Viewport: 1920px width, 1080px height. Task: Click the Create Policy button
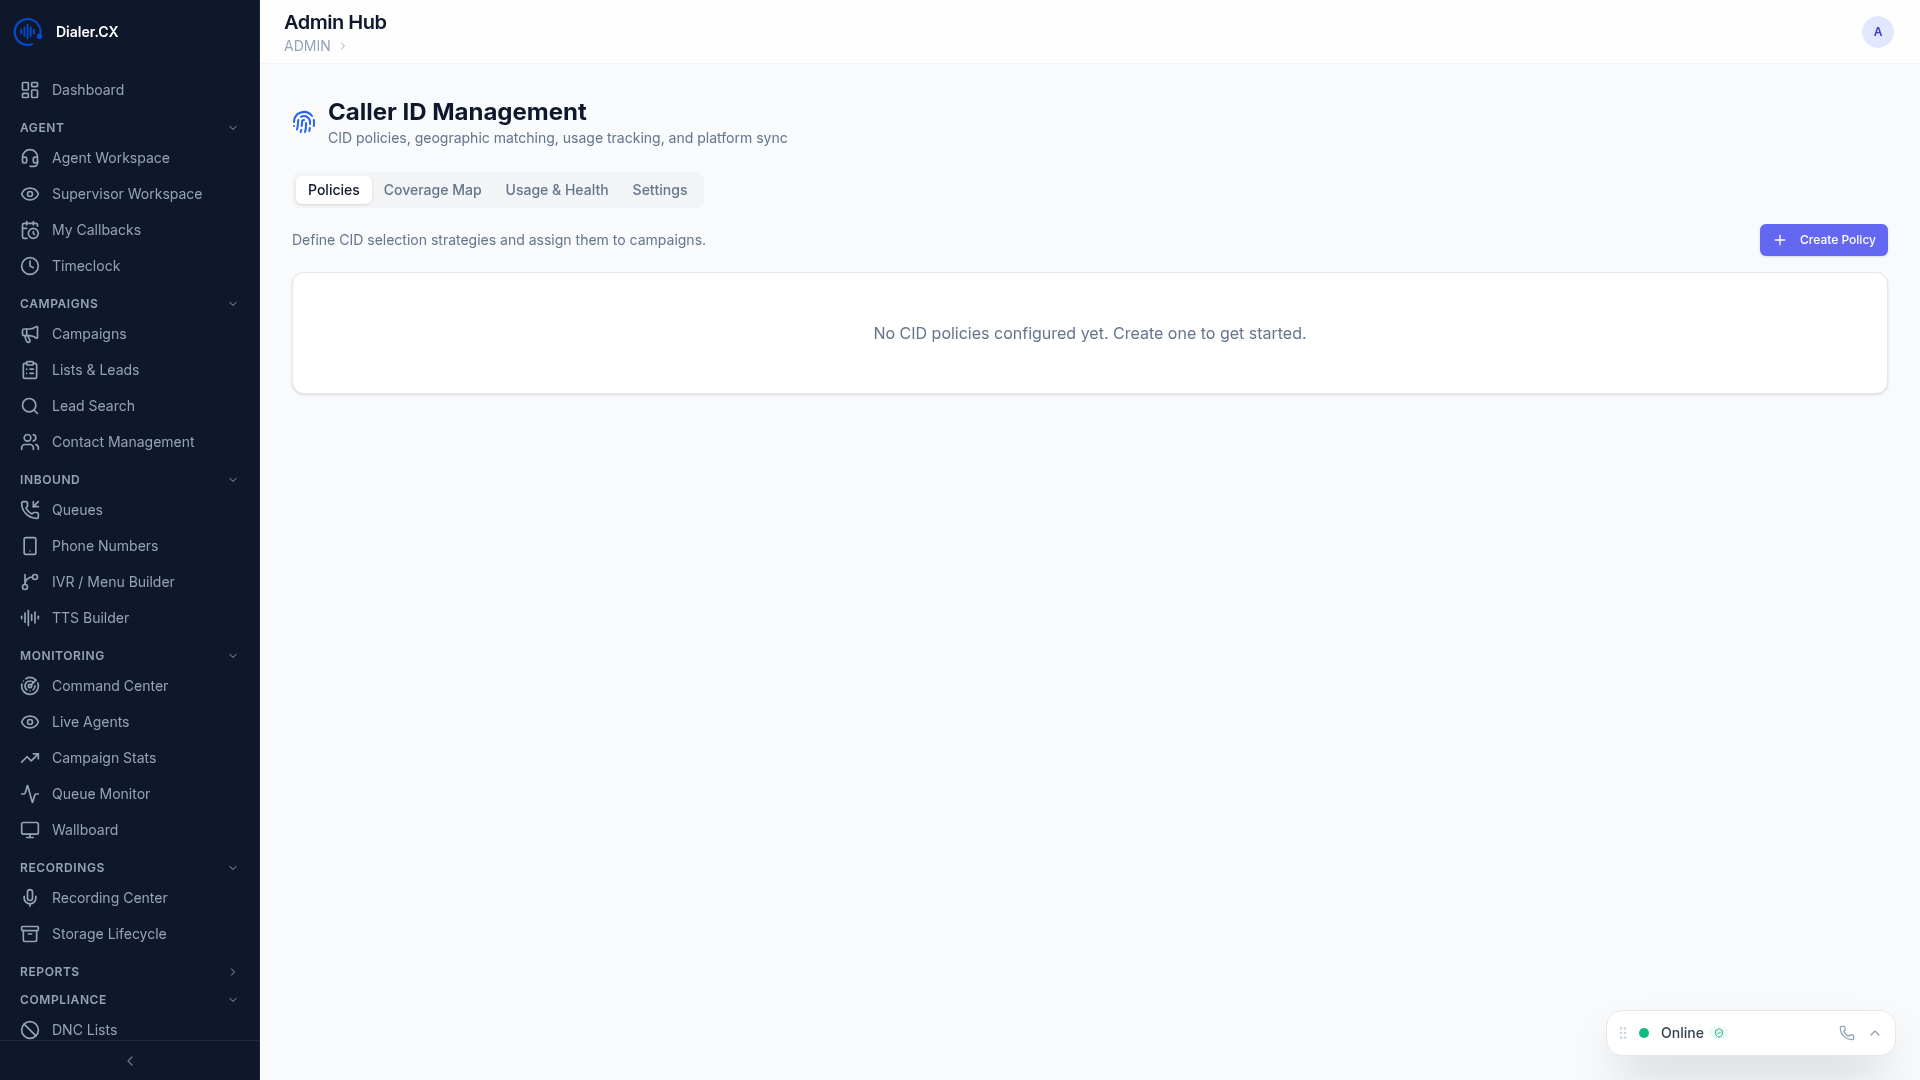pos(1823,240)
